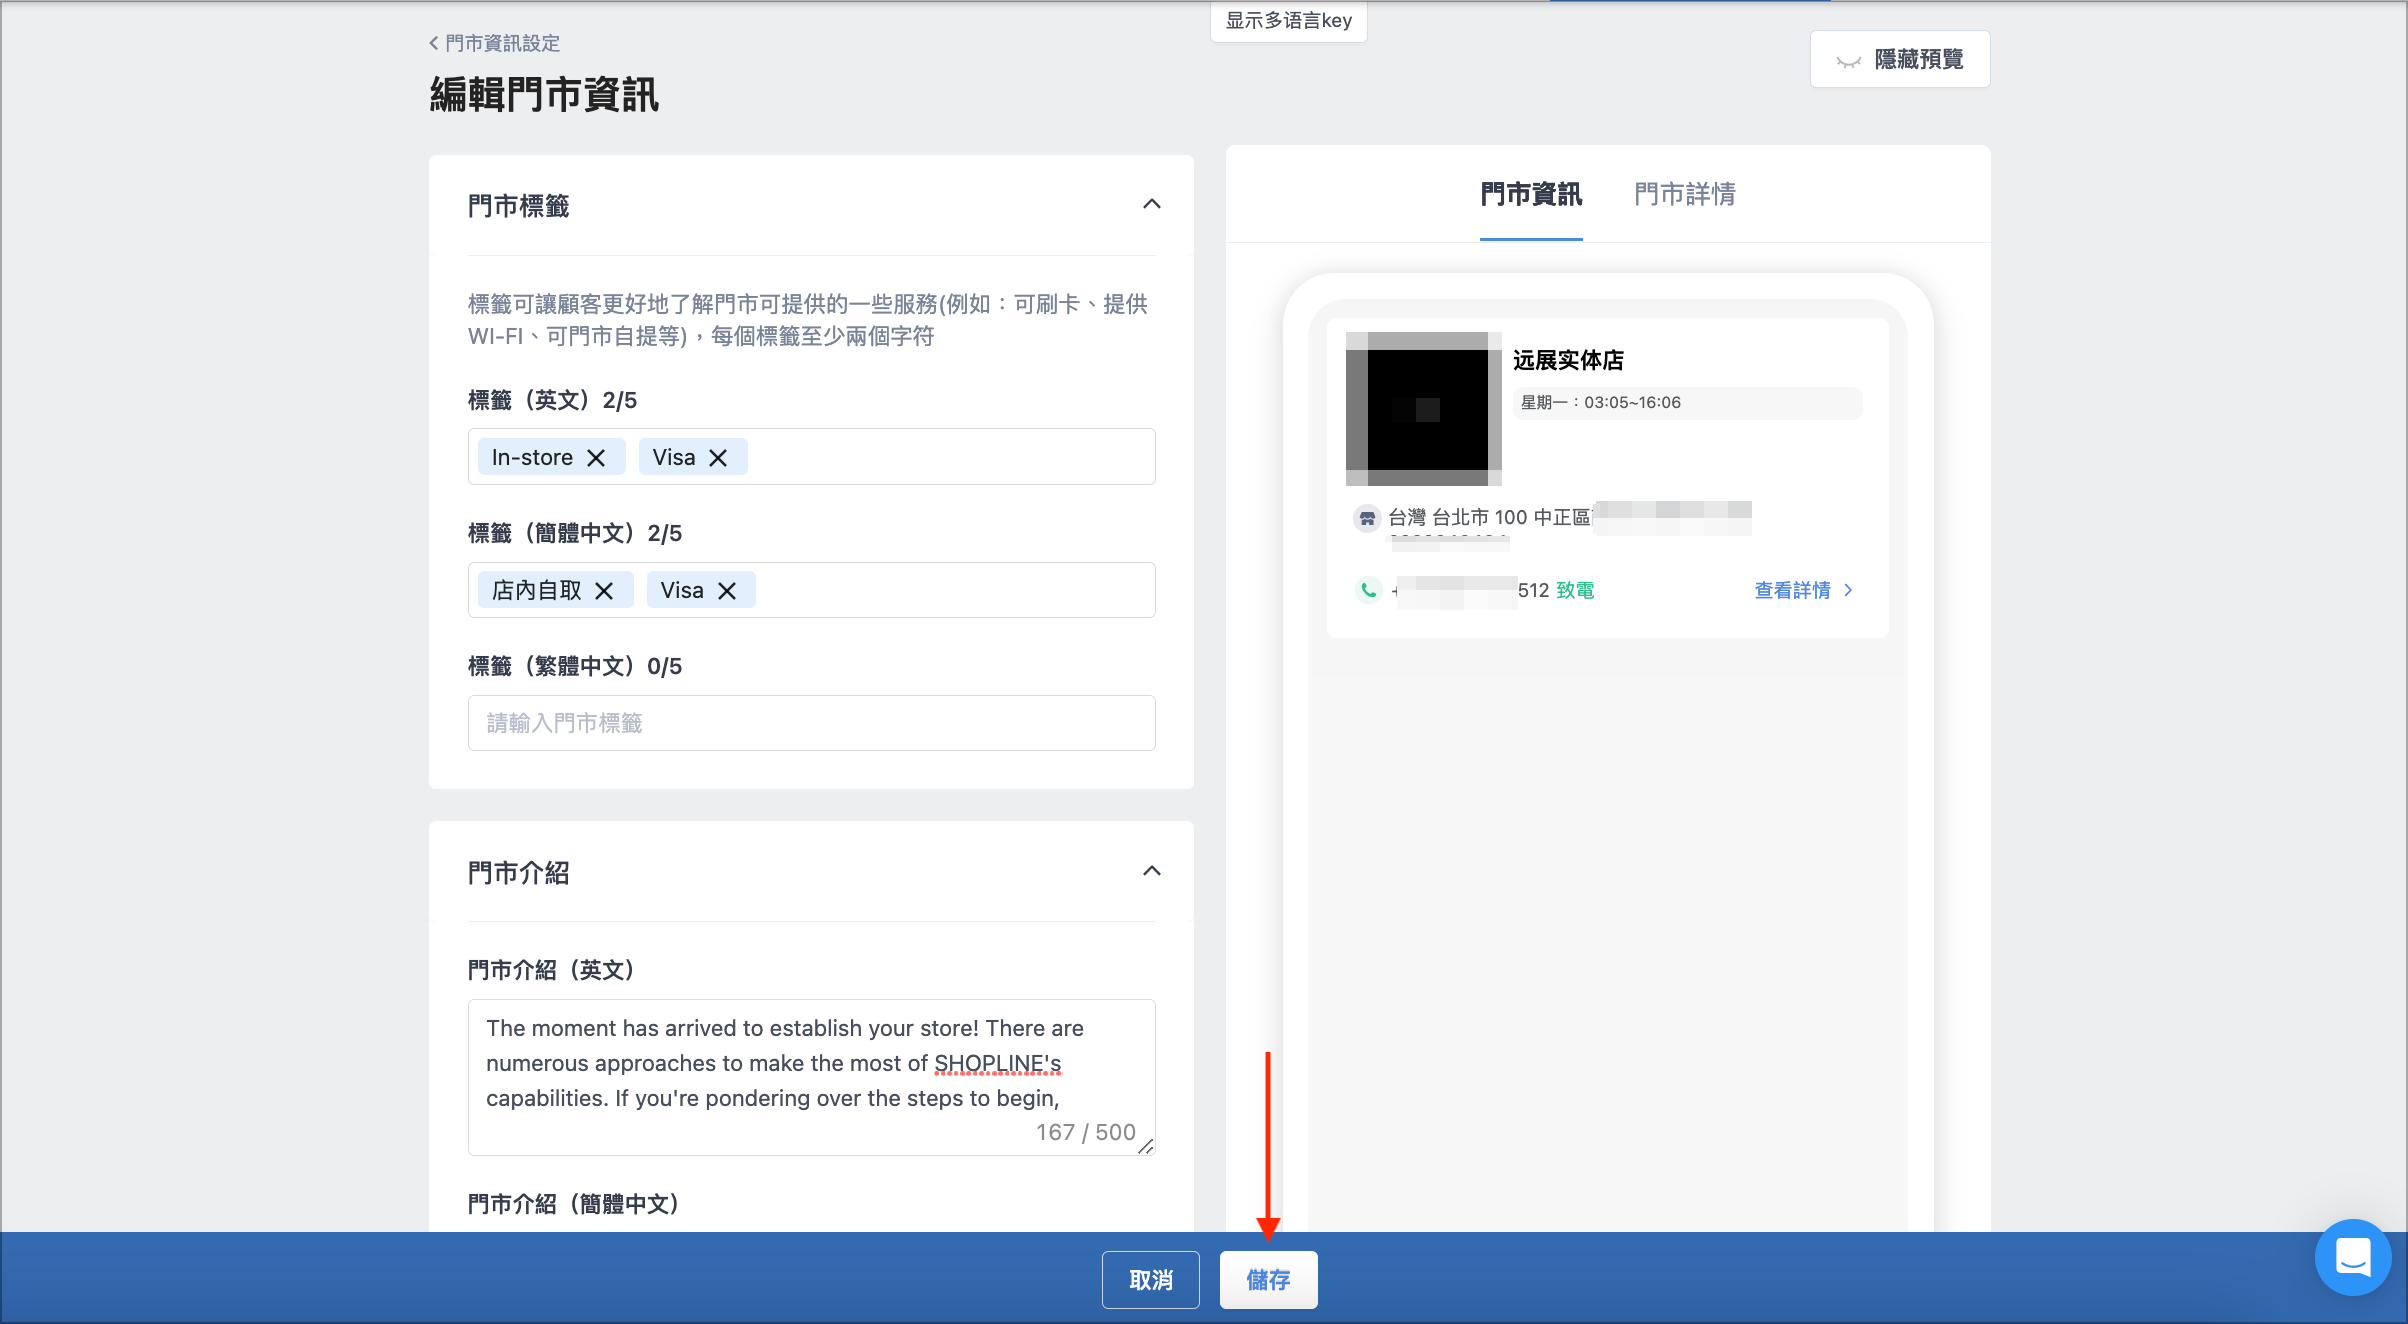
Task: Click the store thumbnail image in preview
Action: (1424, 409)
